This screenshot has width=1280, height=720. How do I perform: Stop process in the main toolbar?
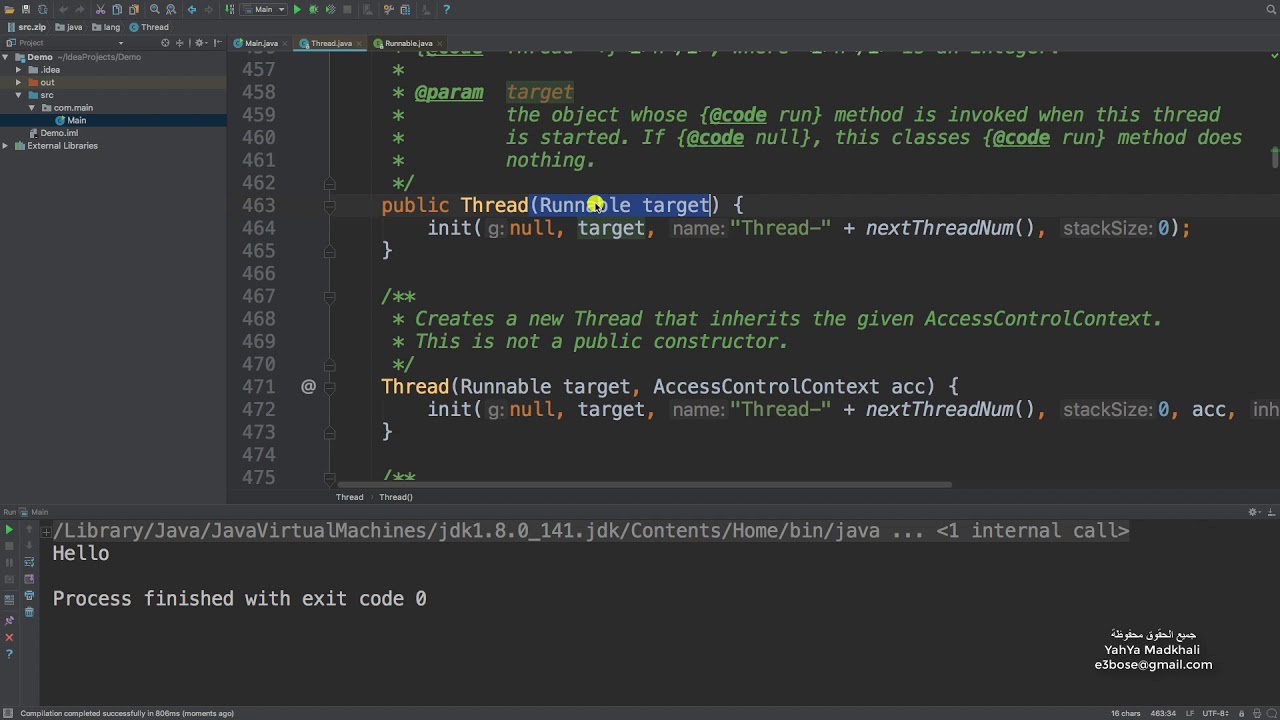click(347, 9)
